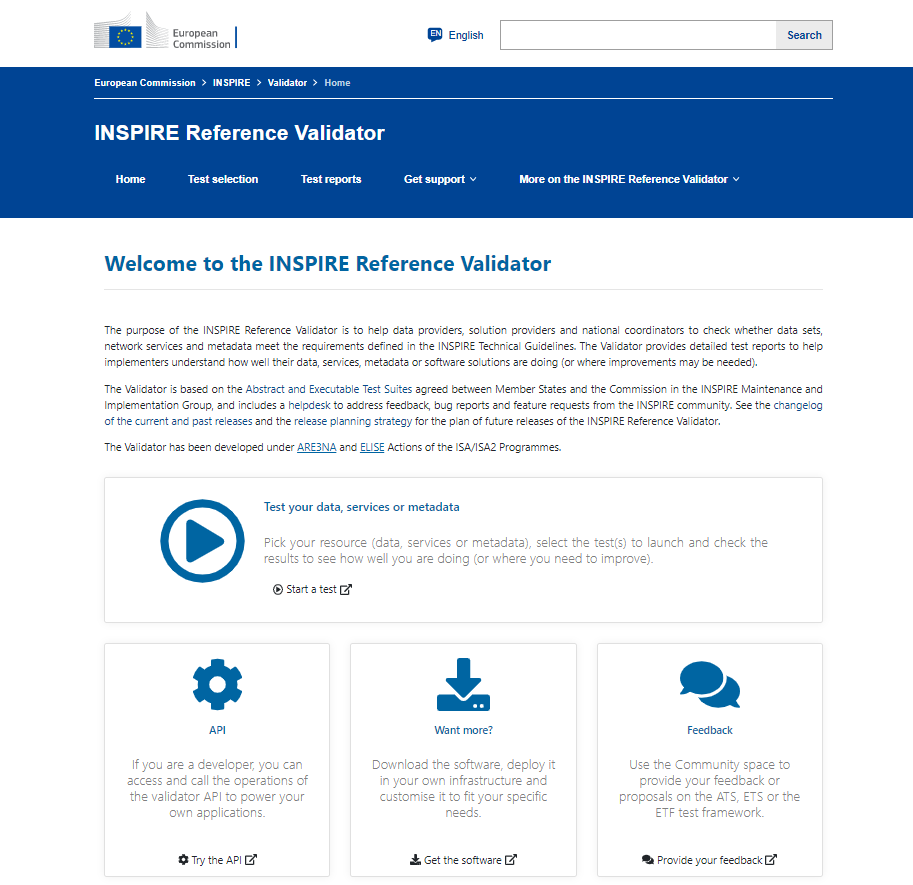Image resolution: width=913 pixels, height=885 pixels.
Task: Click the Provide your feedback link
Action: point(709,860)
